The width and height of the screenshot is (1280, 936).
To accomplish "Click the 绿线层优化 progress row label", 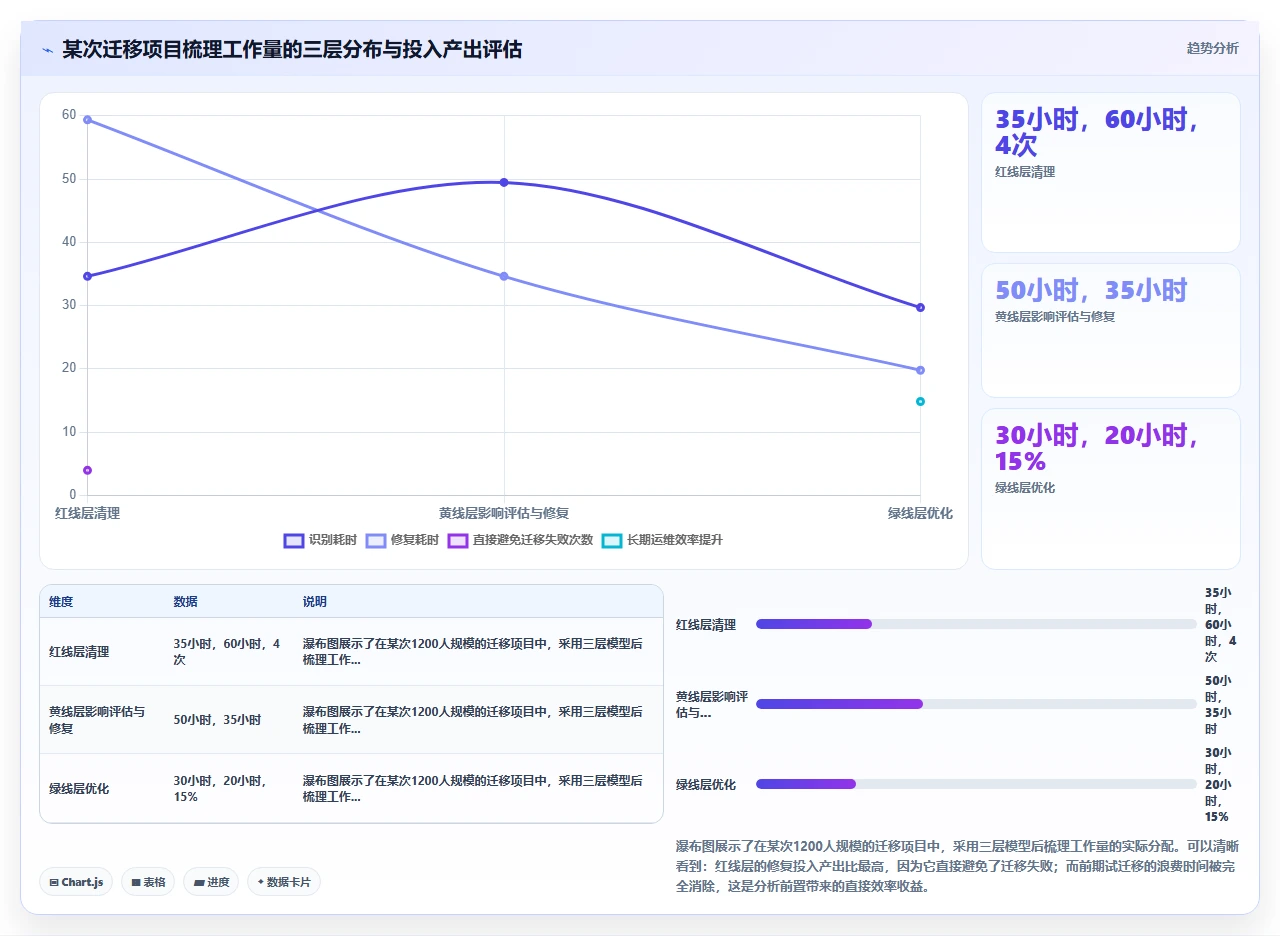I will point(706,785).
